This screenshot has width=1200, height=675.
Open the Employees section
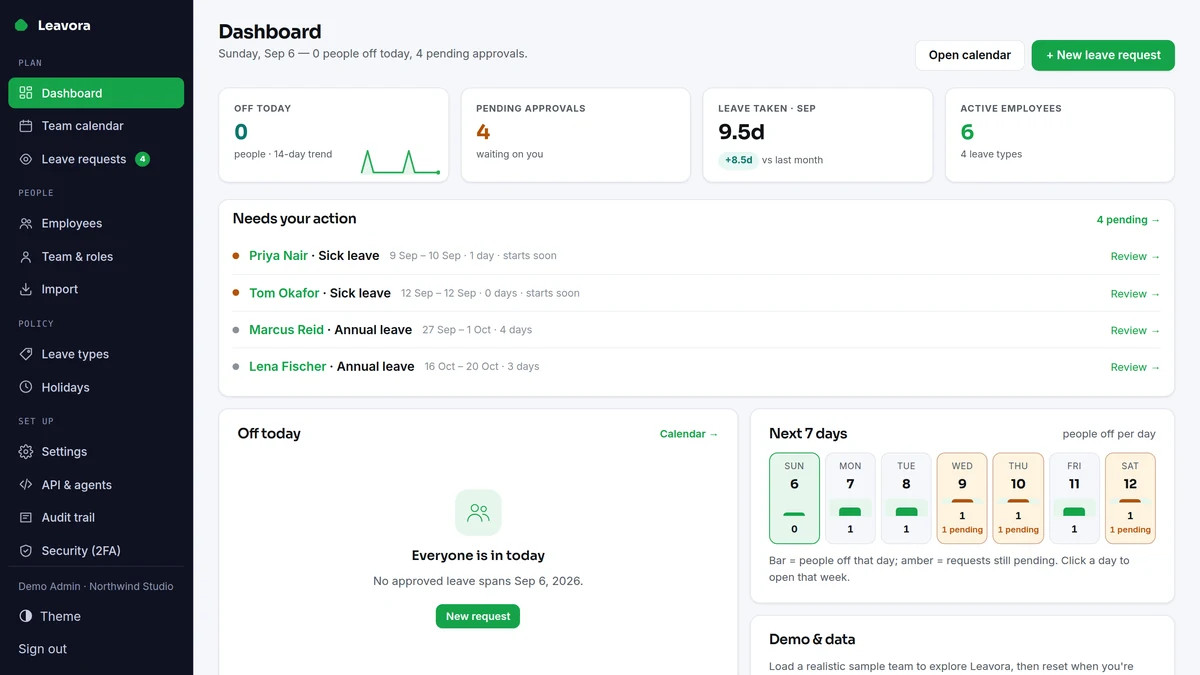[96, 223]
